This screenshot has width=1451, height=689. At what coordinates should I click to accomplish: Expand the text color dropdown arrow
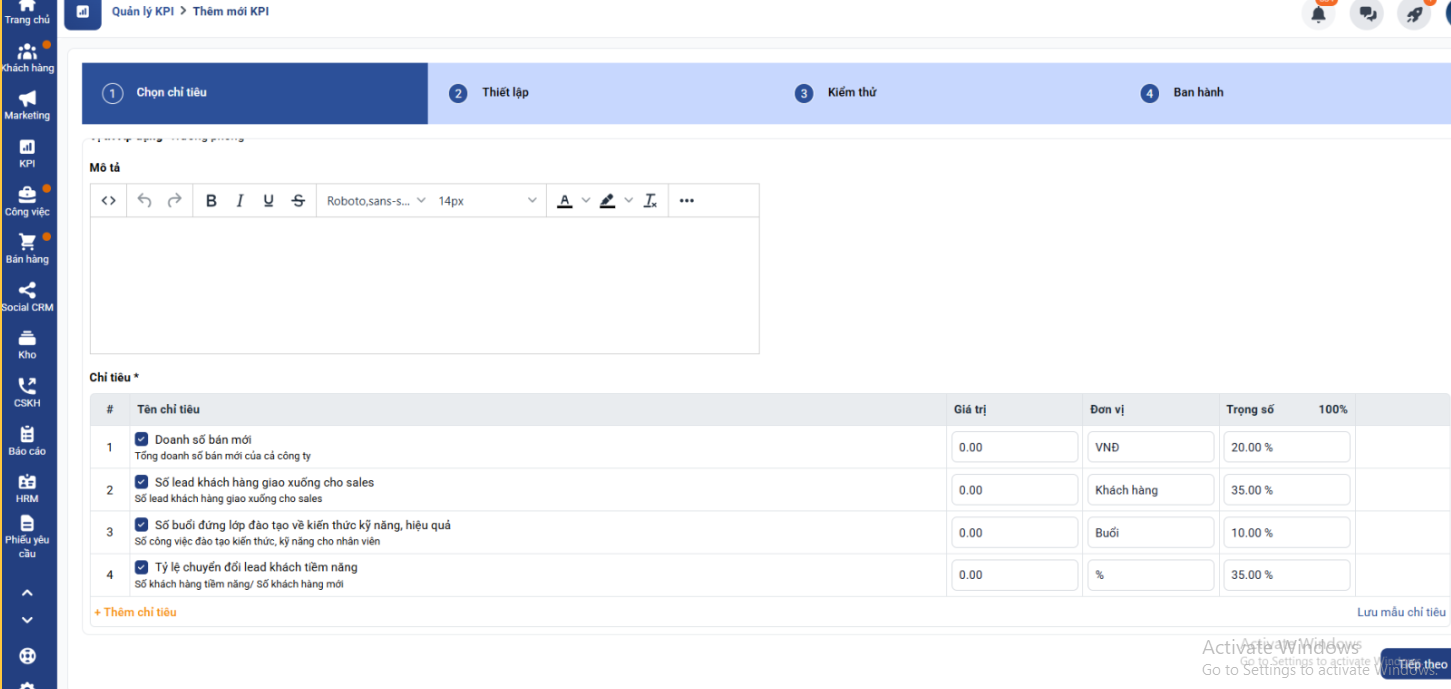click(586, 201)
